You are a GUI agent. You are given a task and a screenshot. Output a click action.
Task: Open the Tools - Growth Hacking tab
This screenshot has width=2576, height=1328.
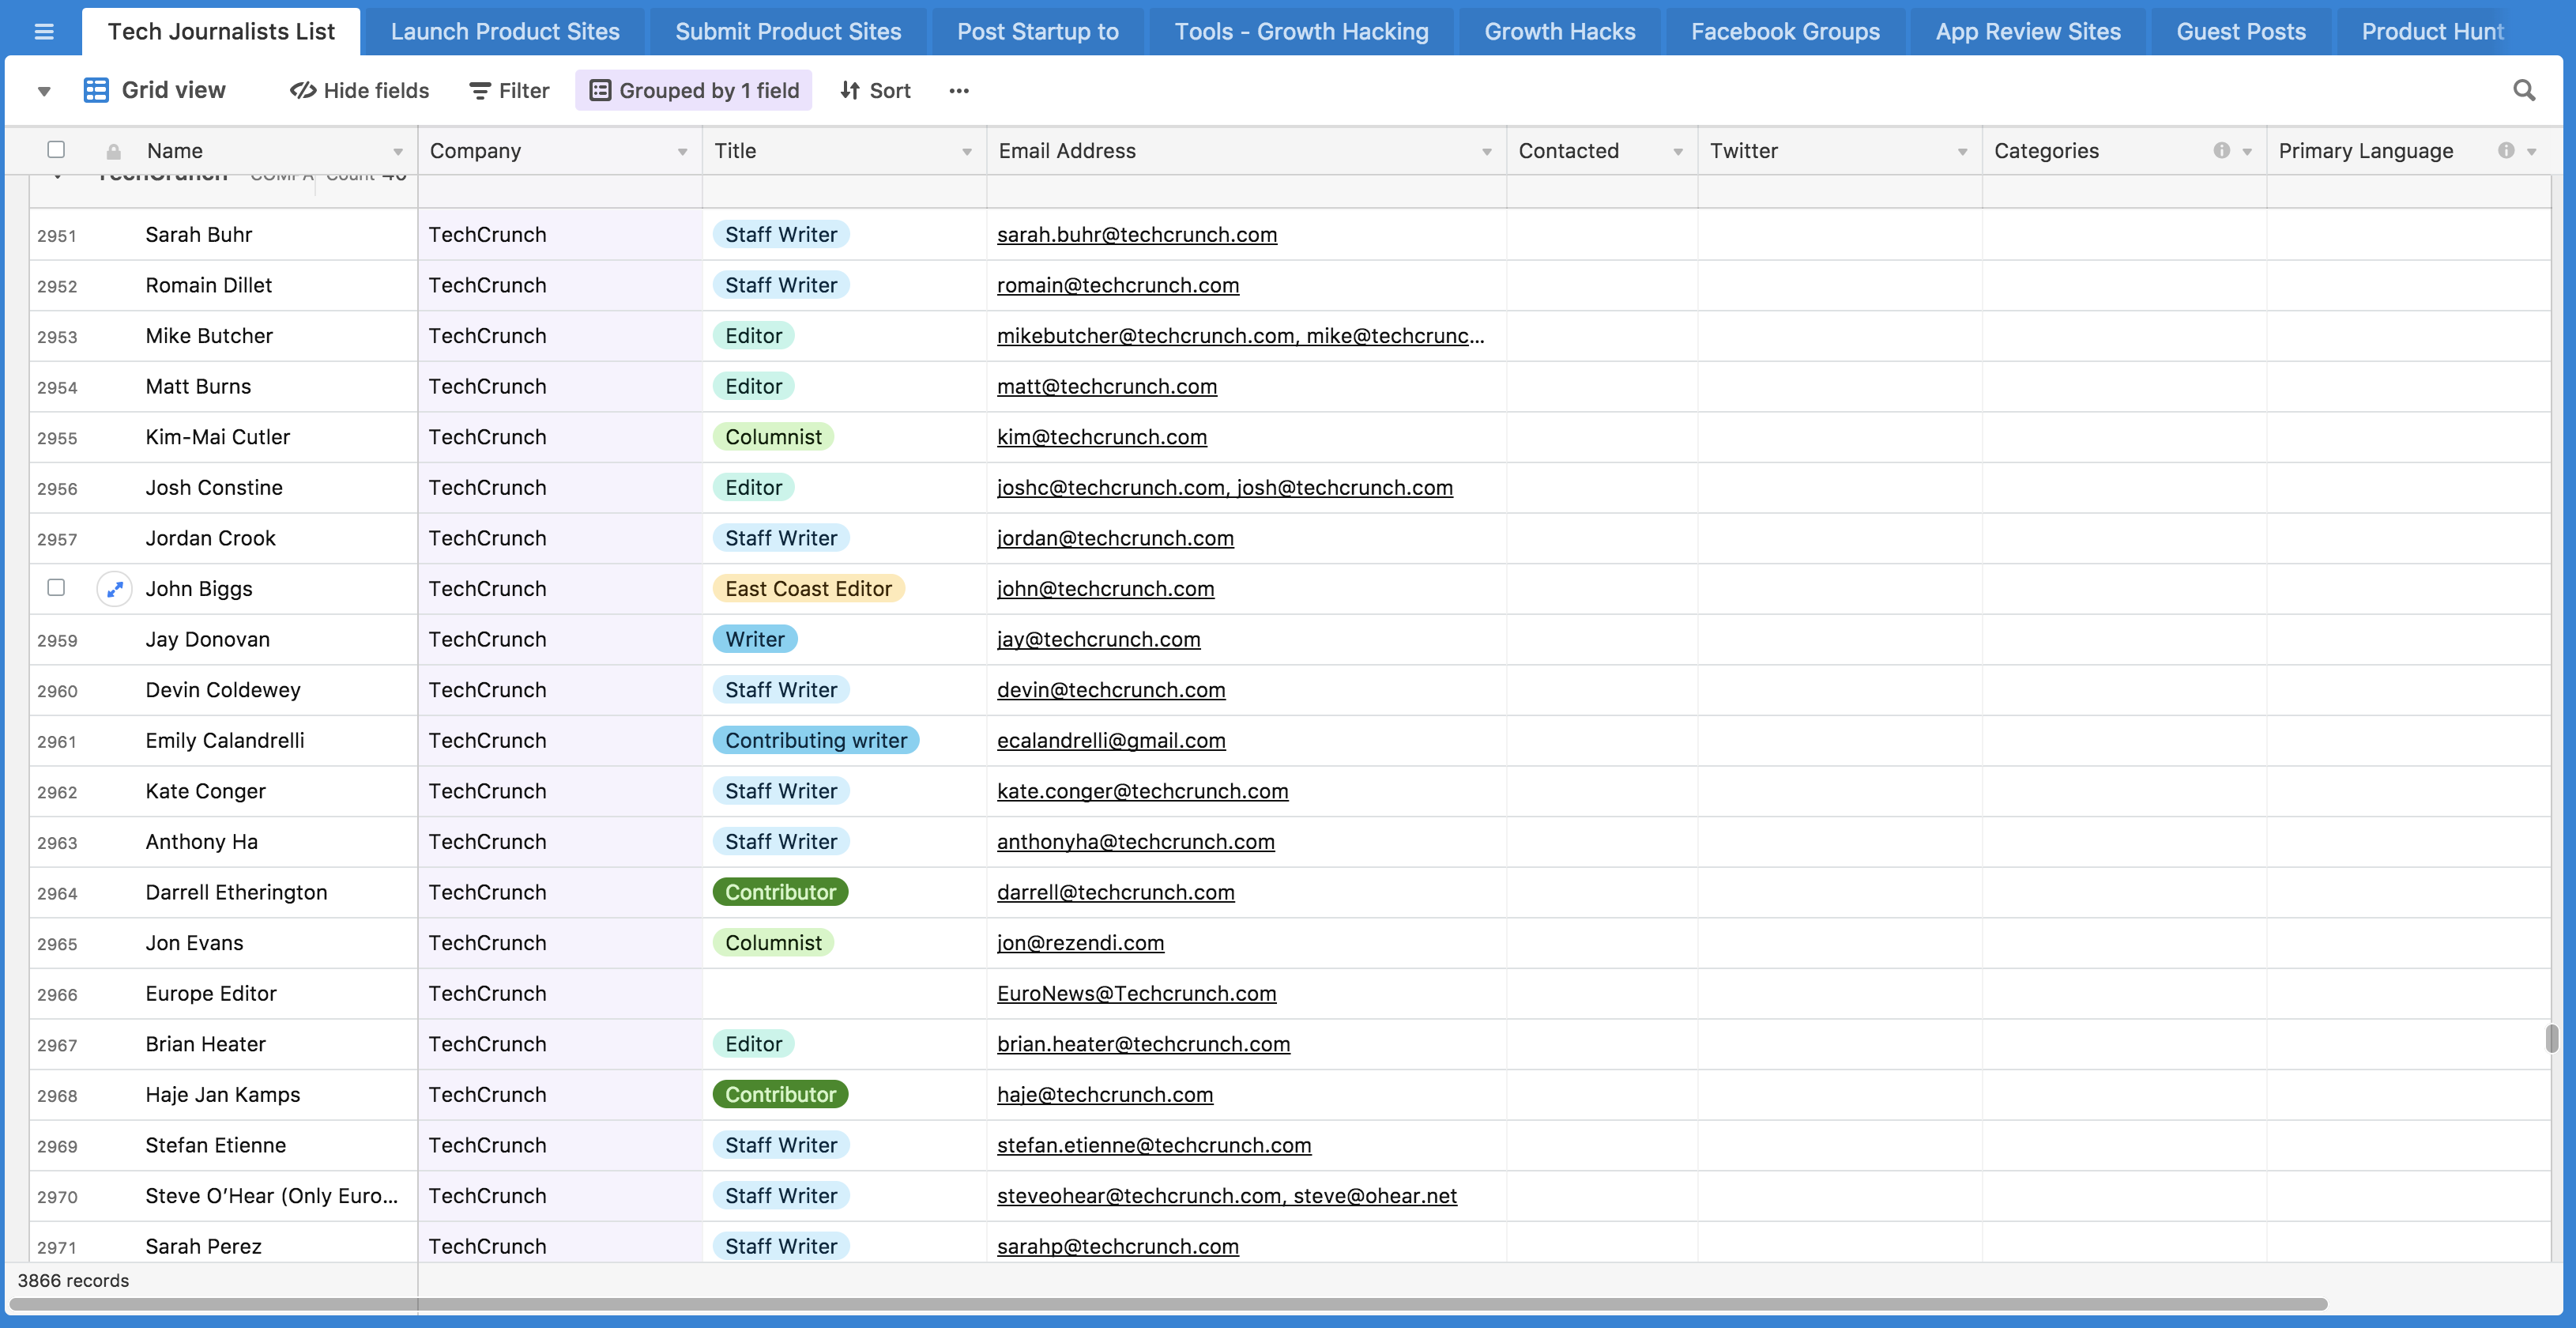1302,32
